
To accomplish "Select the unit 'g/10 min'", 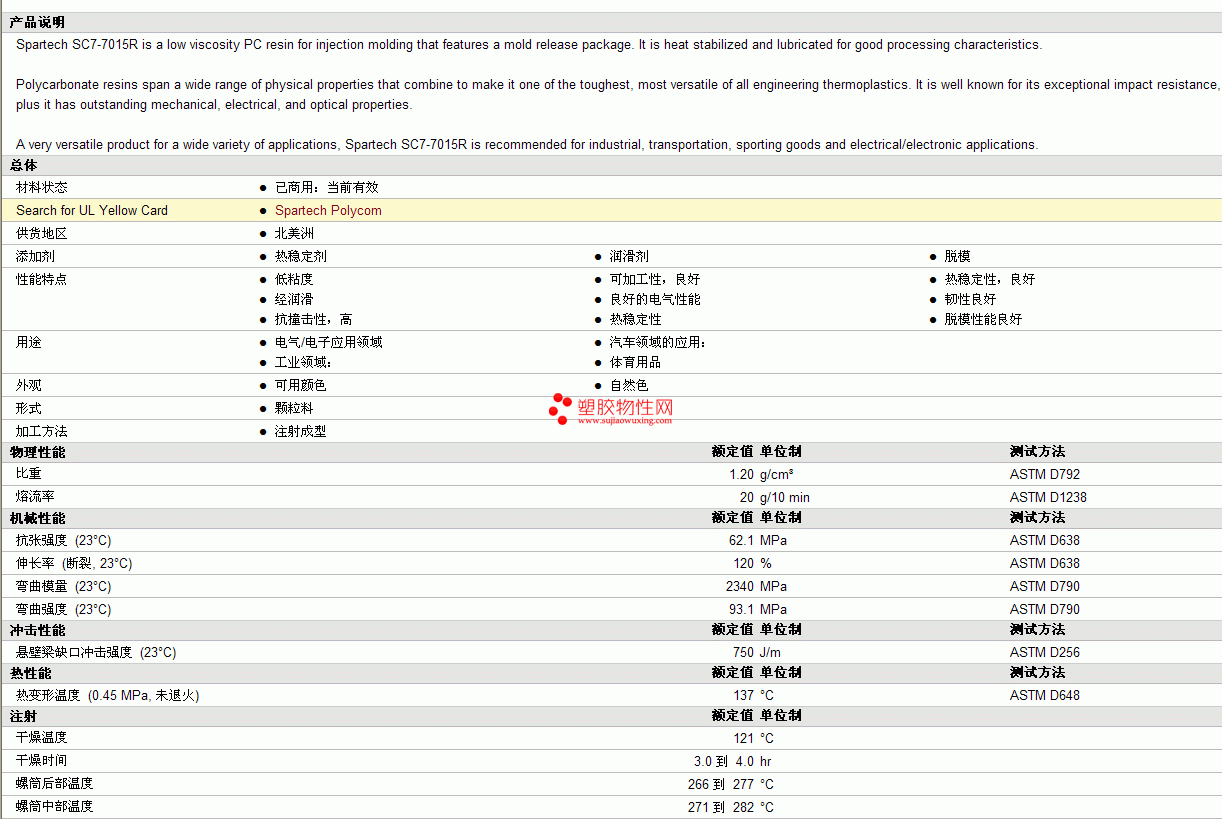I will [785, 497].
